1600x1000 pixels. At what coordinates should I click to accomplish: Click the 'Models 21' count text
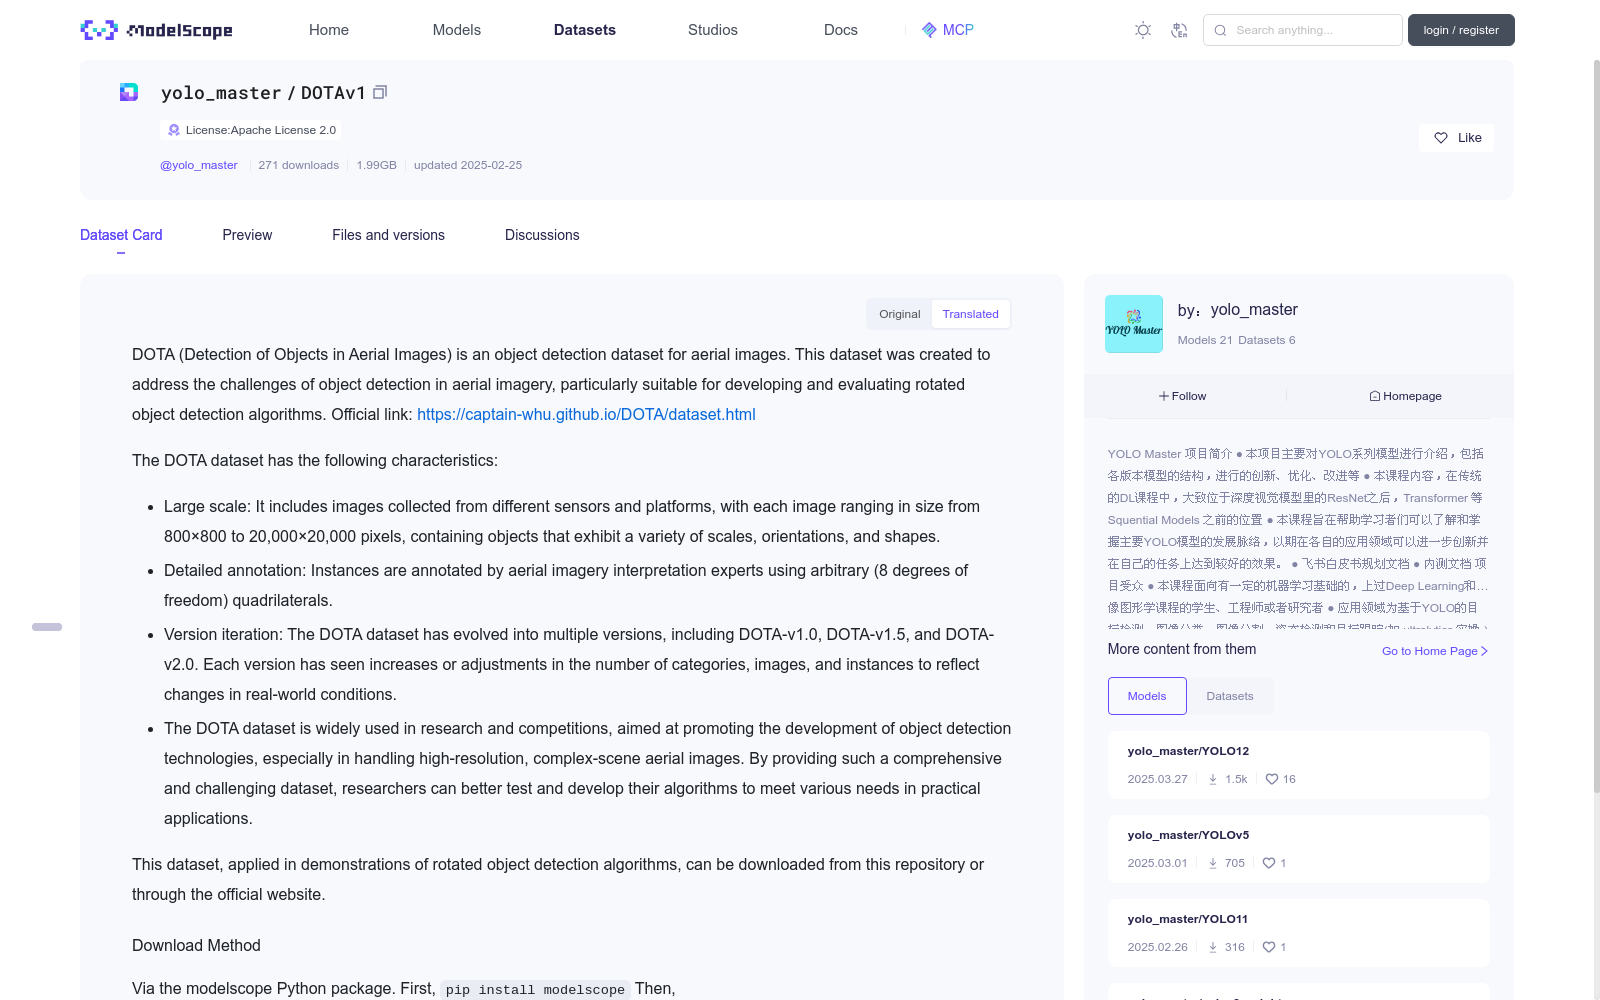tap(1205, 340)
